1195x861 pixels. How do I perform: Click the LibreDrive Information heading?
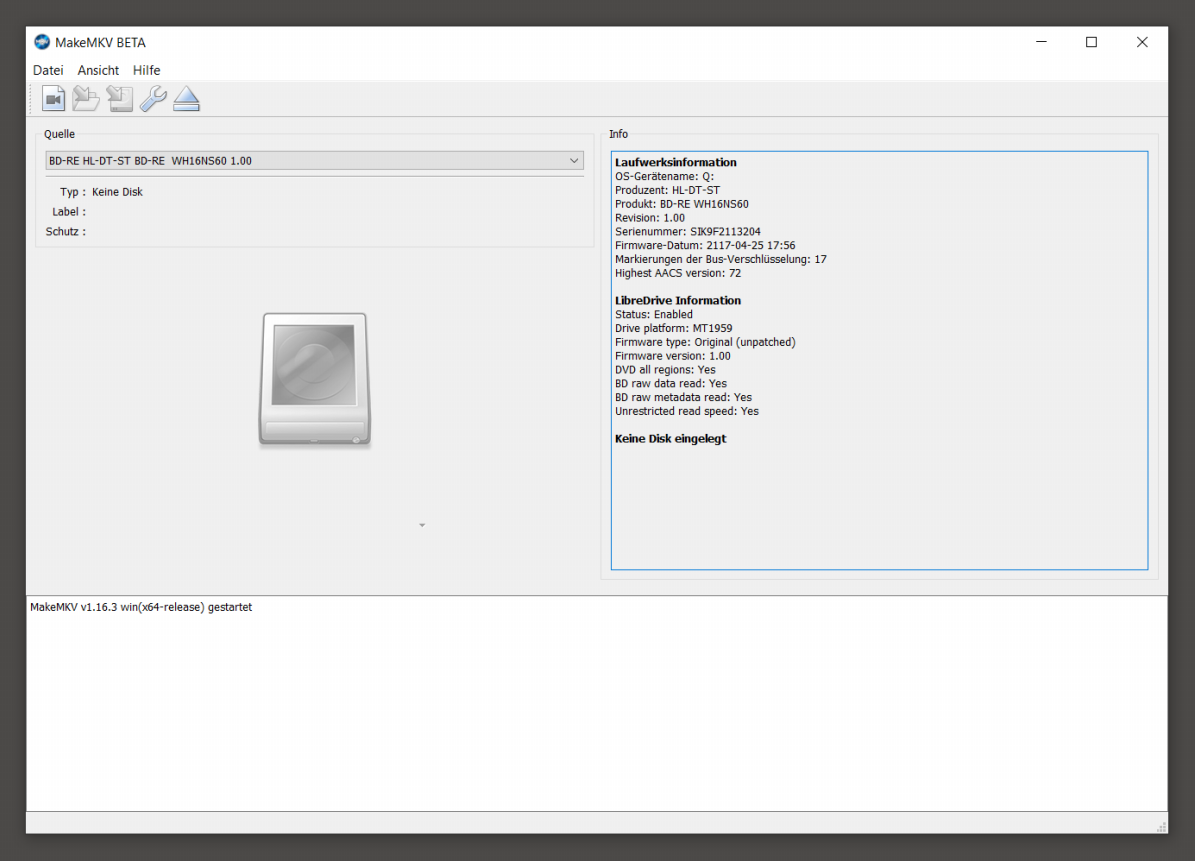[x=678, y=300]
